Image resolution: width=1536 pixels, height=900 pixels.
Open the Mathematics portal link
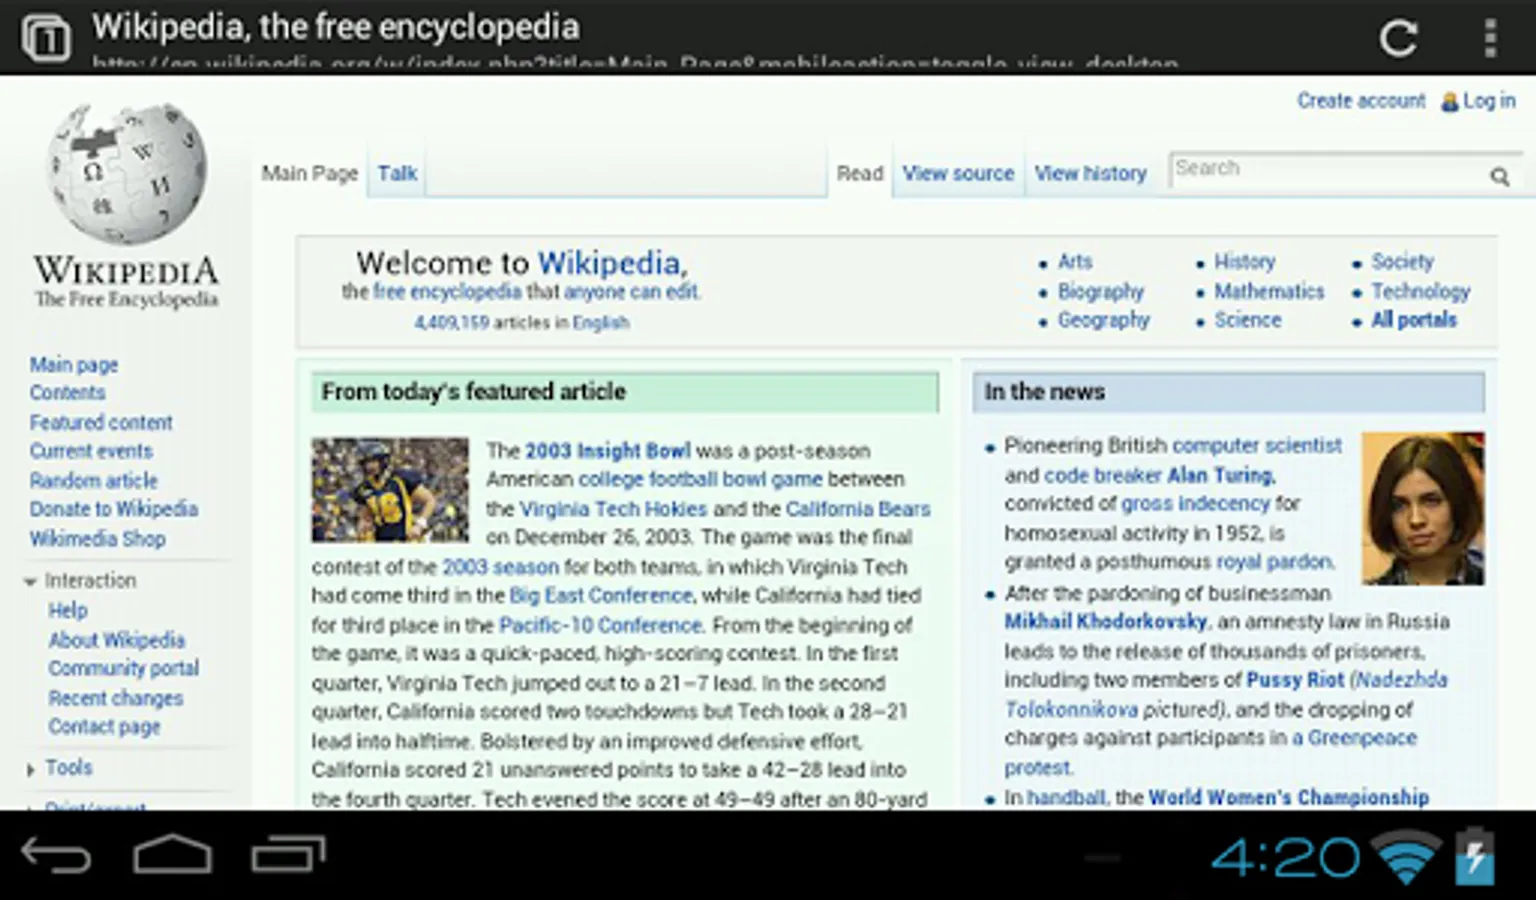(1269, 291)
